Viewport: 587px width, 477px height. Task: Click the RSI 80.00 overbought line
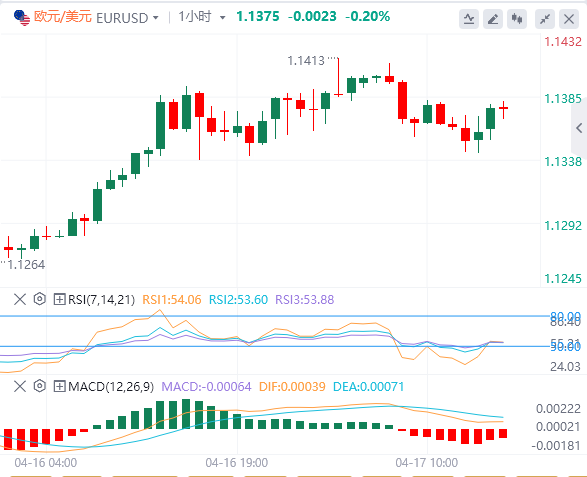tap(270, 316)
